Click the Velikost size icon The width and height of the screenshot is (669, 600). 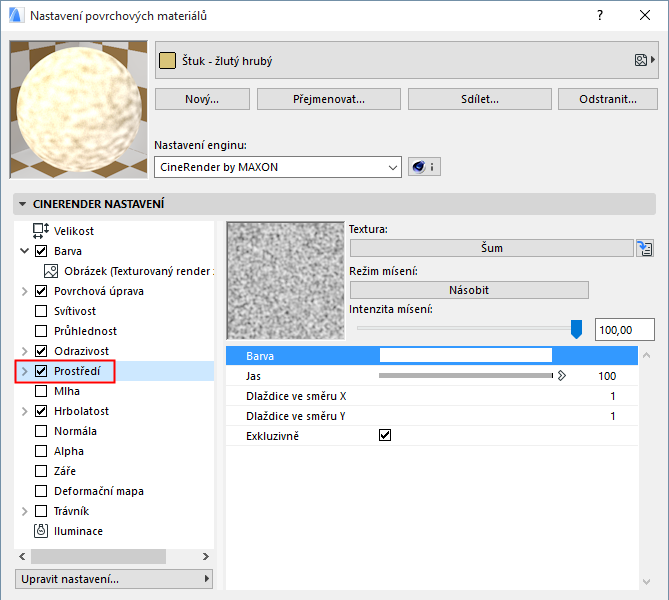[41, 231]
